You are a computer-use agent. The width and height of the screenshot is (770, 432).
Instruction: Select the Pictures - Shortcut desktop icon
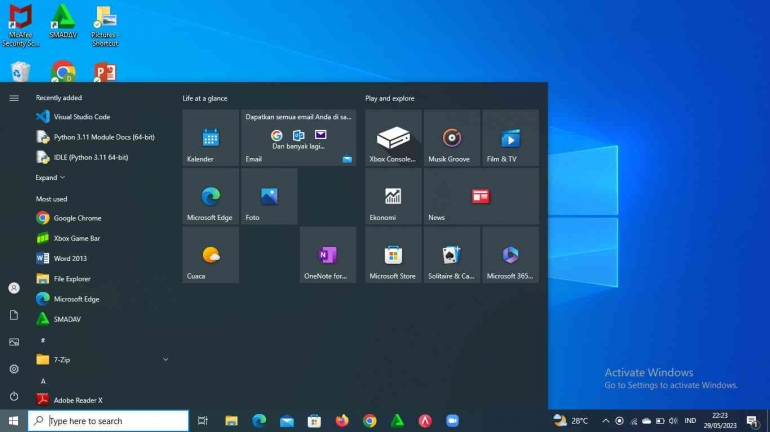(x=105, y=26)
